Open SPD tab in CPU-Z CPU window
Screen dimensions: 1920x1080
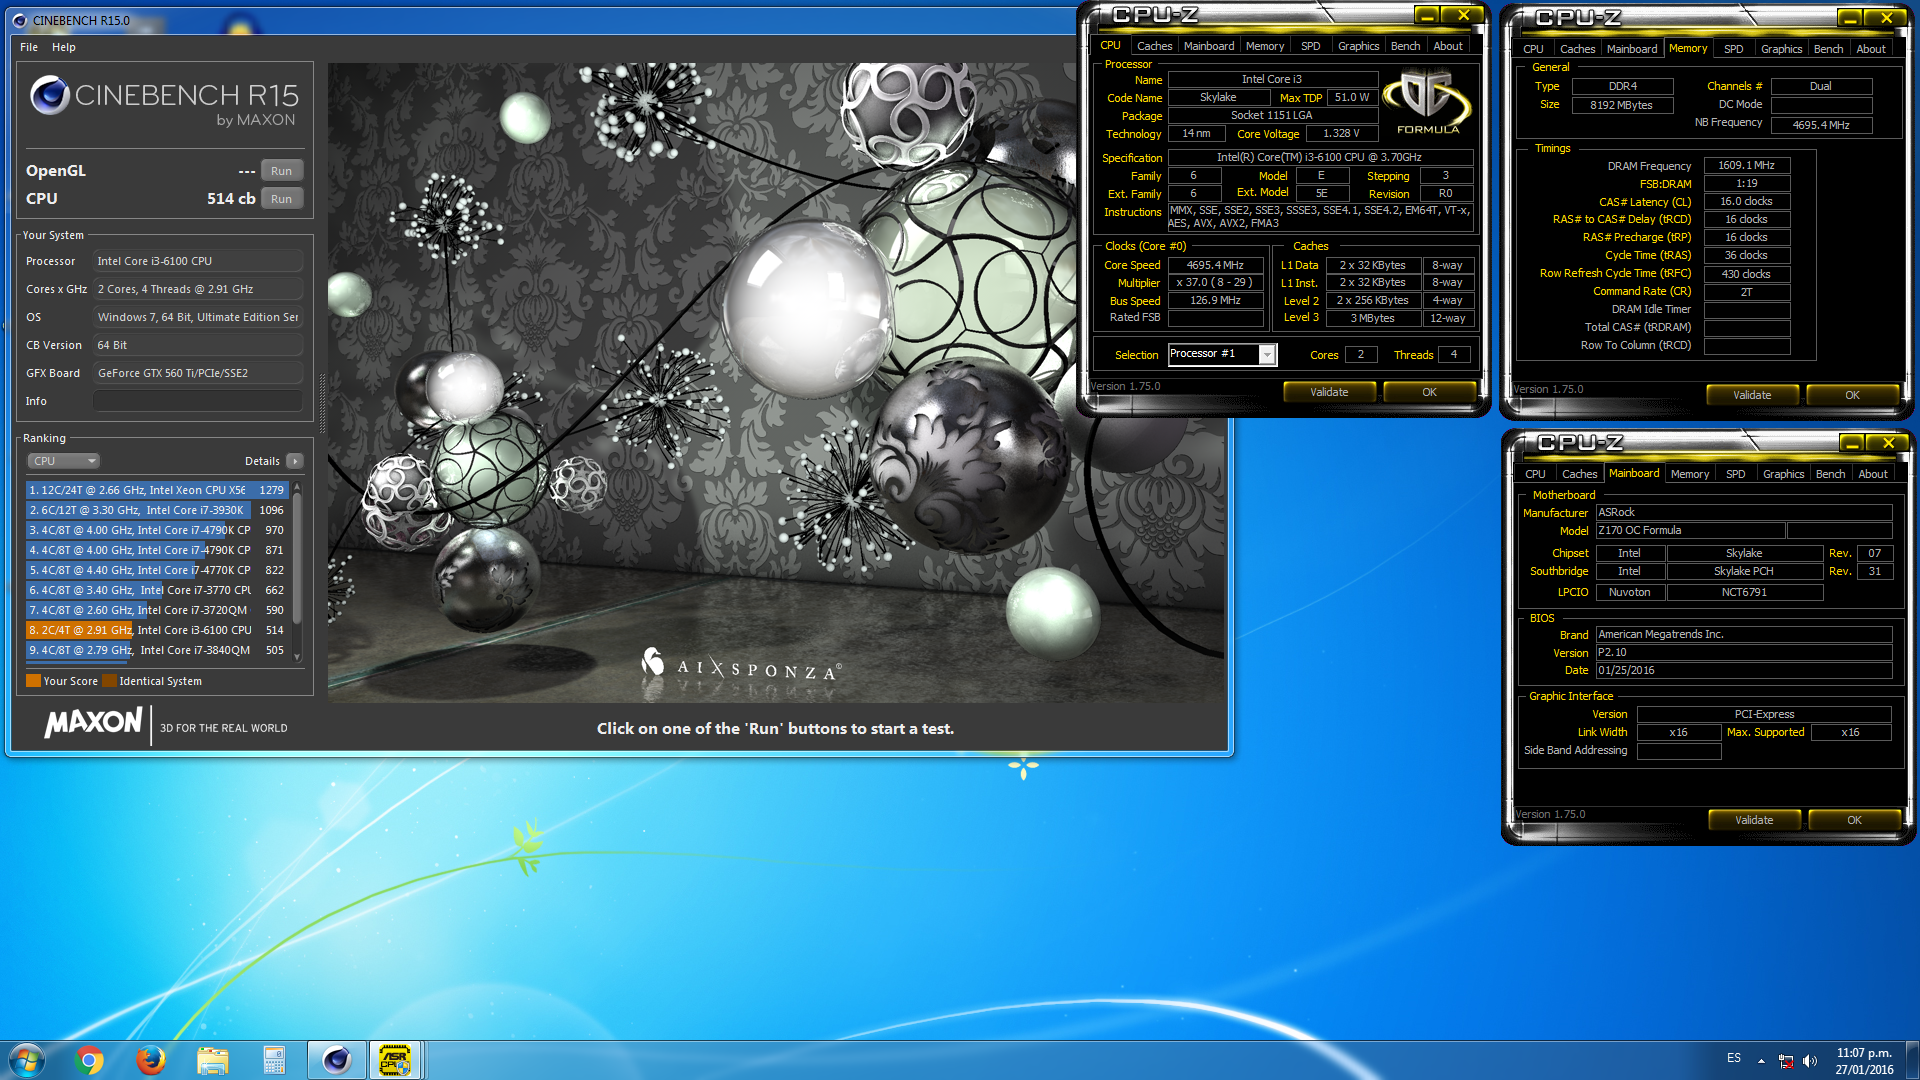pyautogui.click(x=1310, y=46)
